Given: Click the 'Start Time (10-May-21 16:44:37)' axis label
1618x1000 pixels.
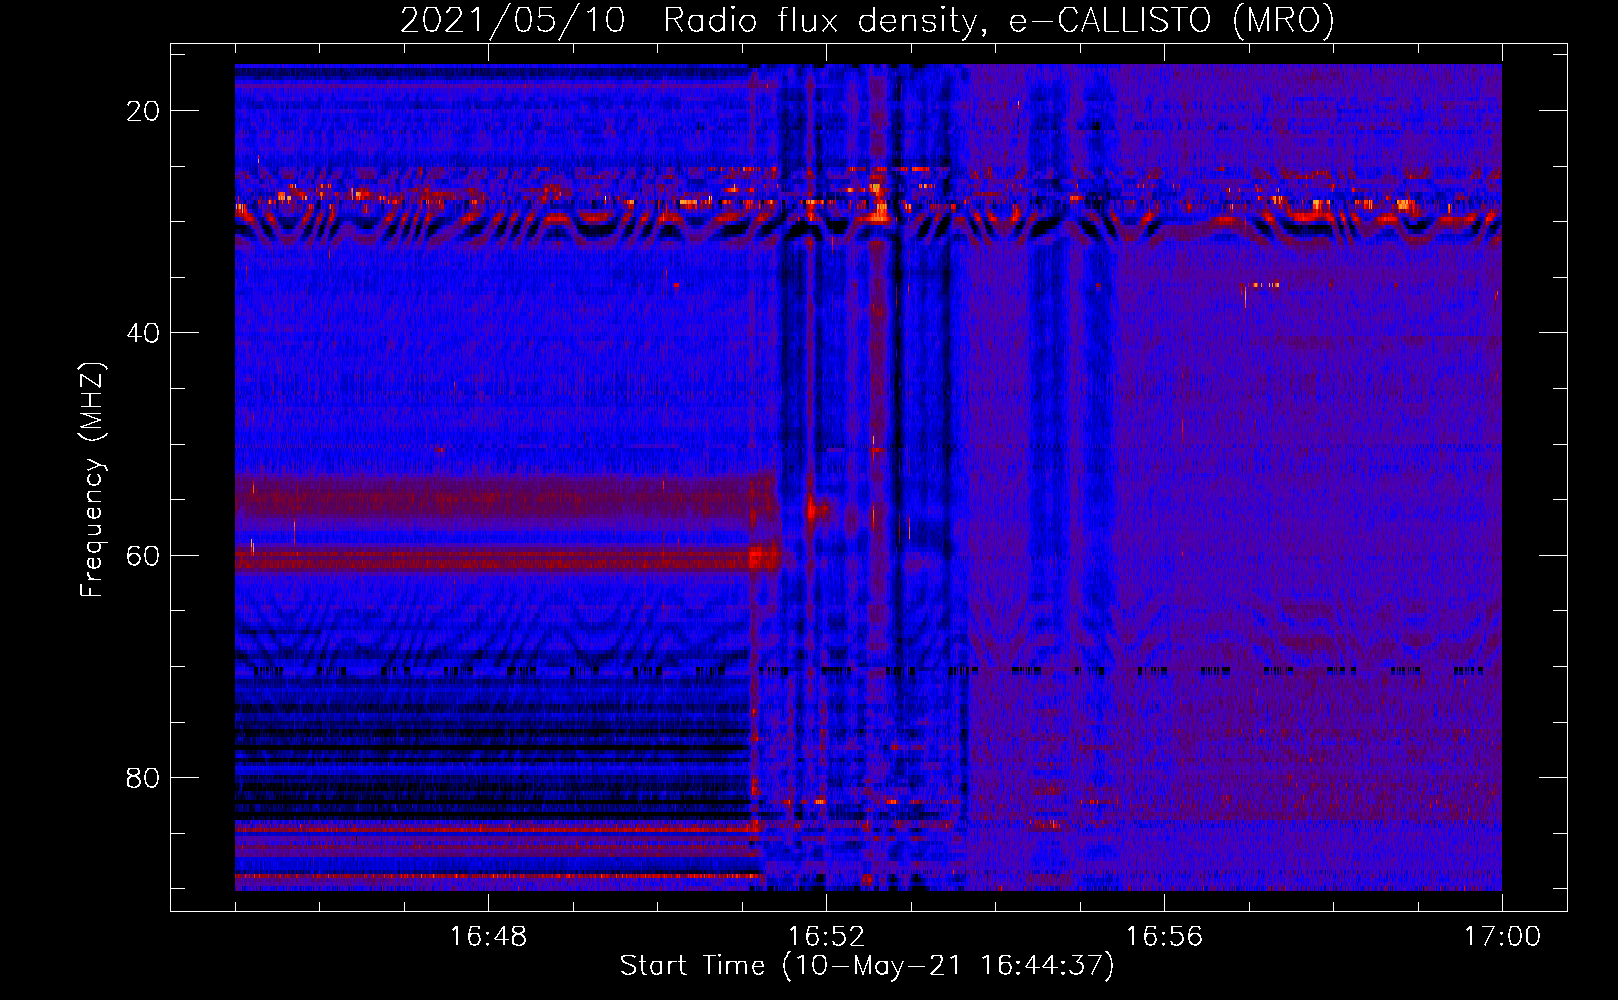Looking at the screenshot, I should click(867, 966).
